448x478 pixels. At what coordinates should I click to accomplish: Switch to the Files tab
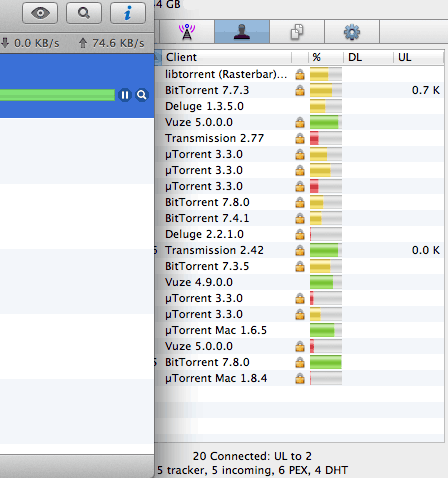click(x=297, y=32)
